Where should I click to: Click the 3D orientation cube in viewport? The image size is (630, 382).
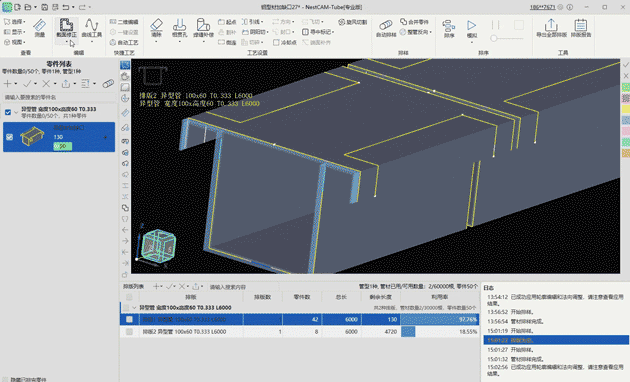click(158, 245)
